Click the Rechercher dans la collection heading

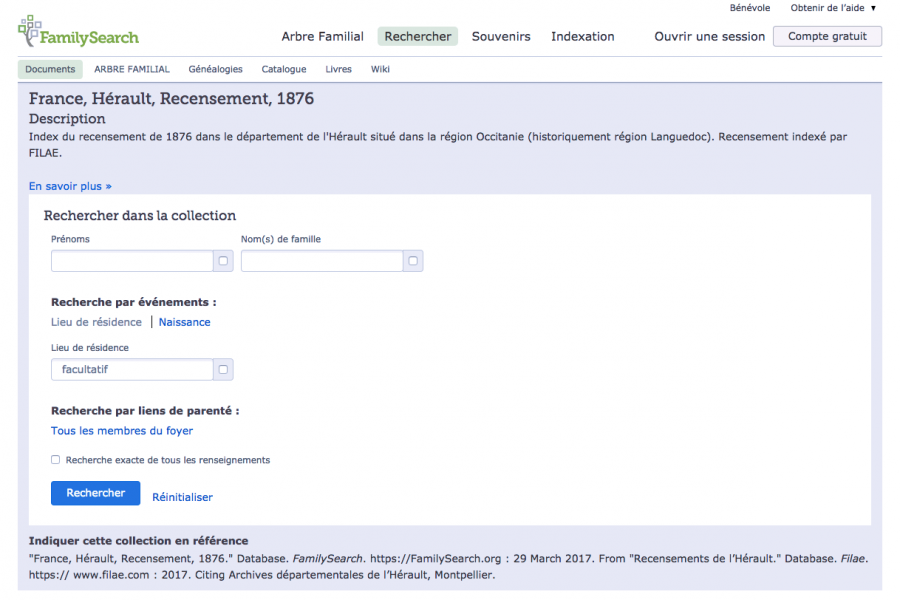point(139,215)
